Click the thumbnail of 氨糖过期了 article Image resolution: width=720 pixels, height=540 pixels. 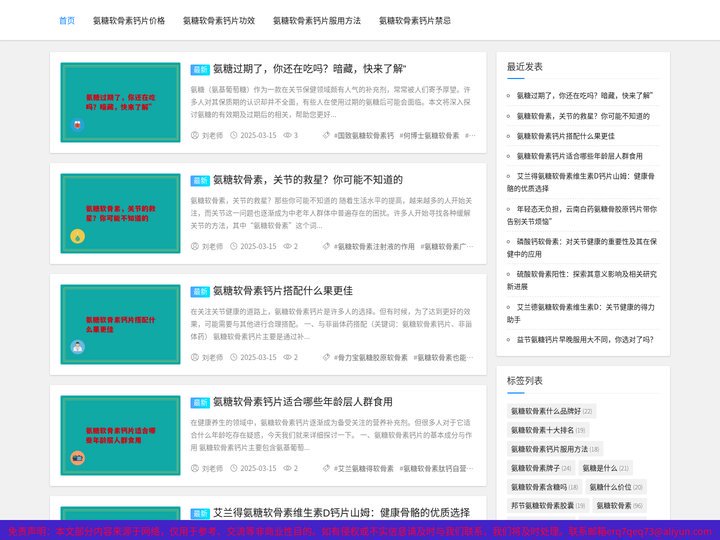coord(120,102)
